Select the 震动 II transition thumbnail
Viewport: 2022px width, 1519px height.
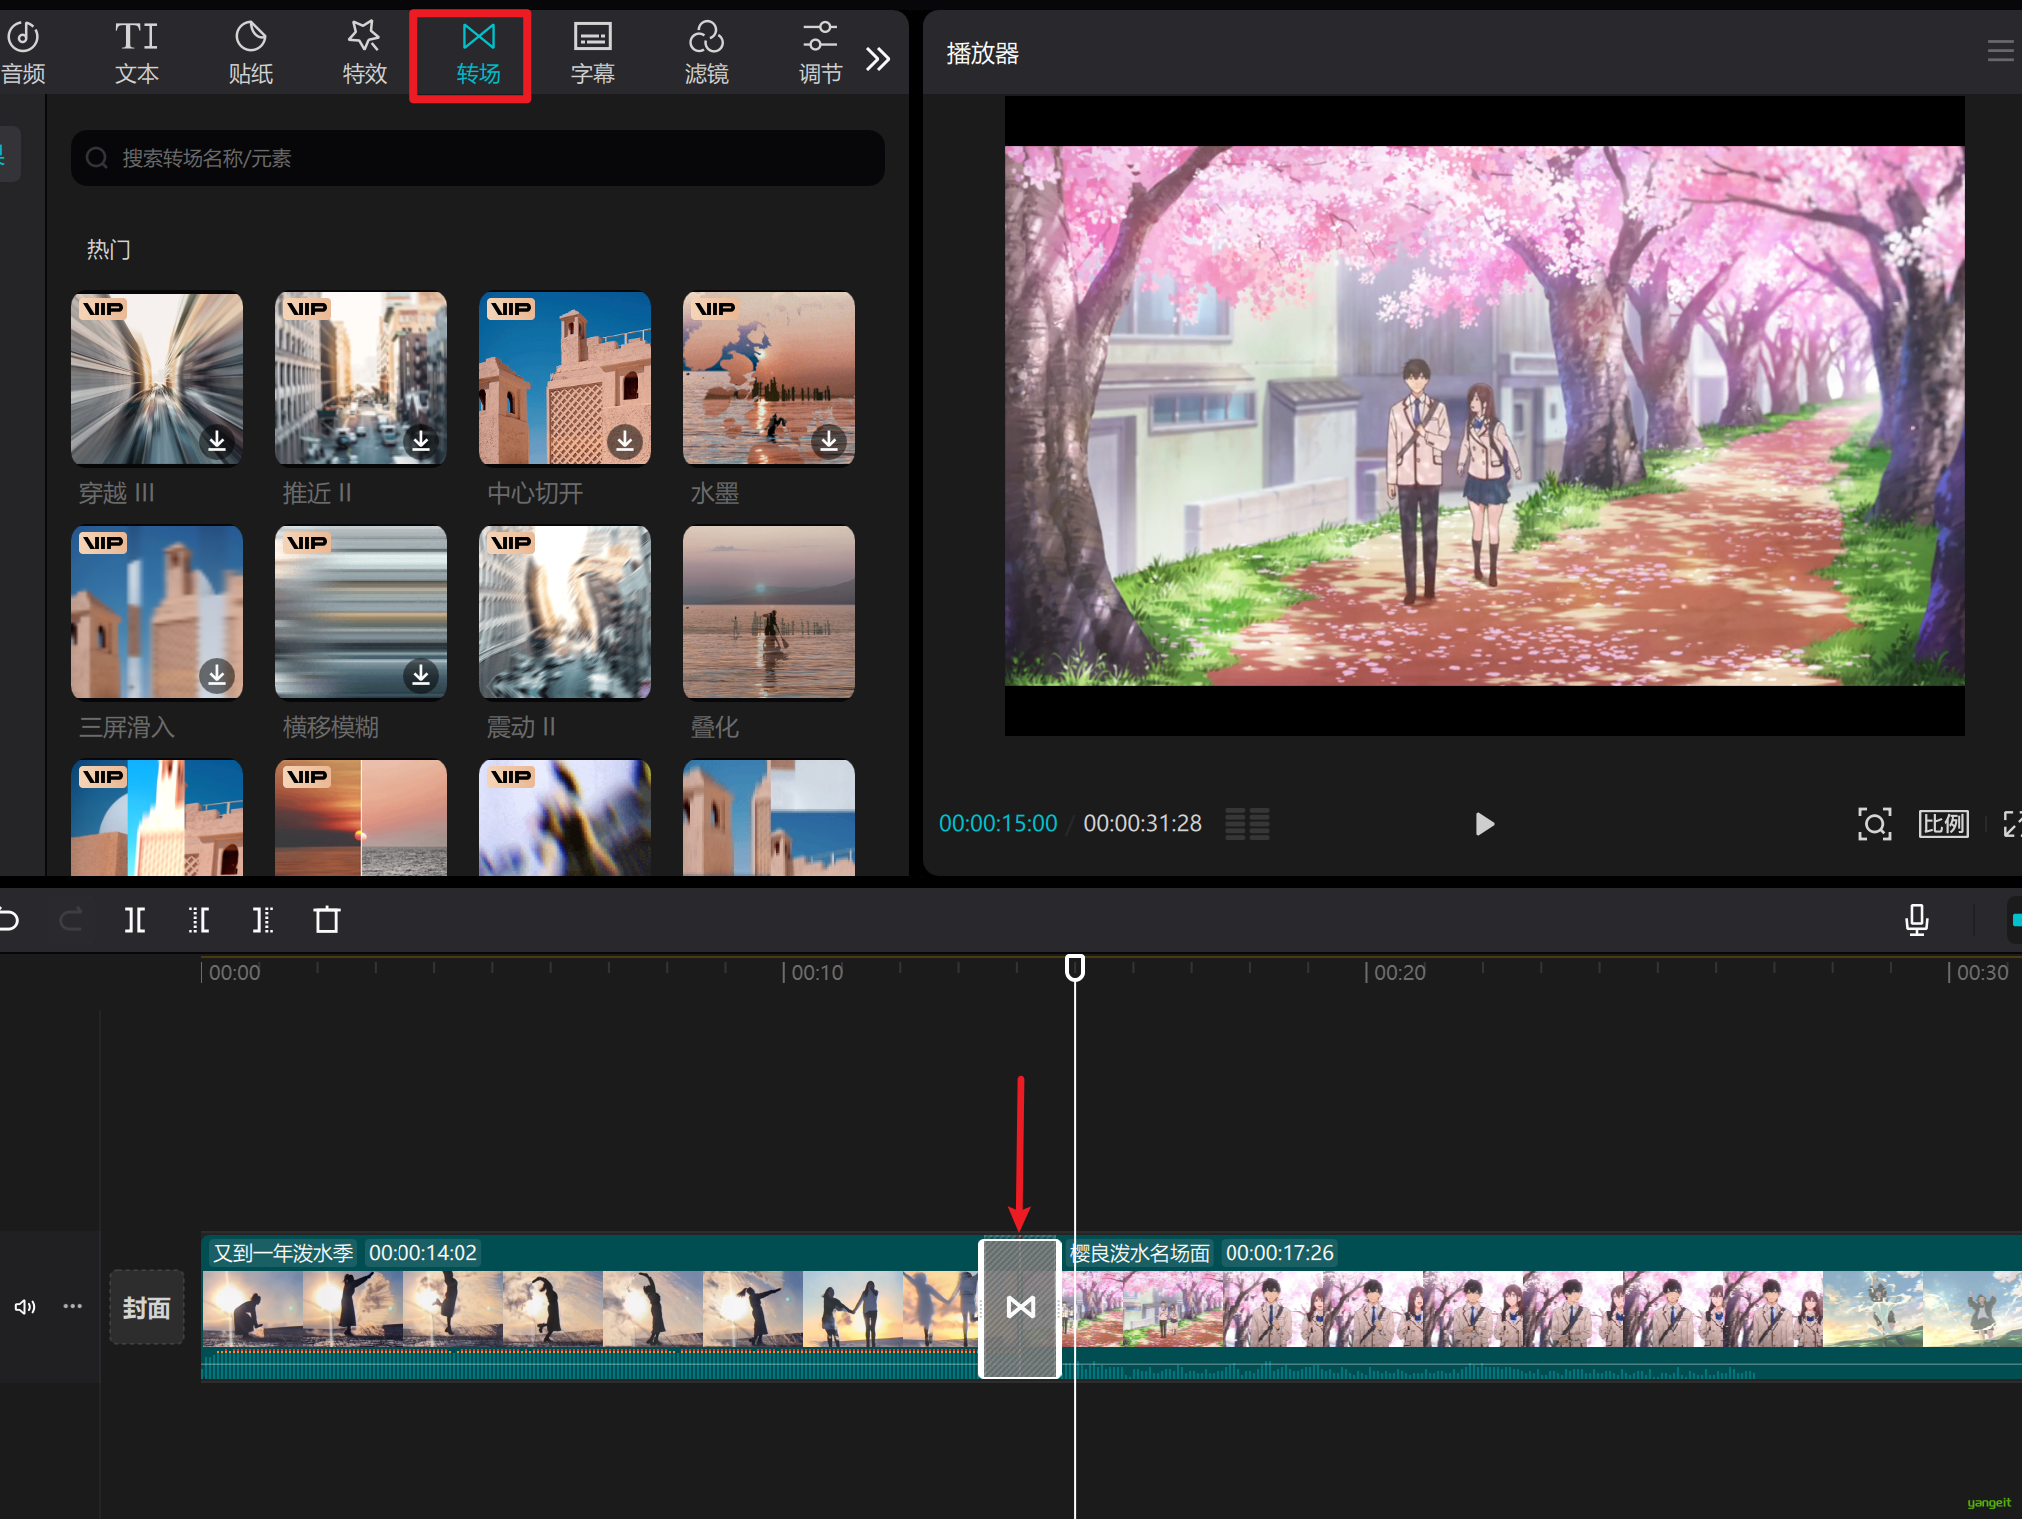pyautogui.click(x=565, y=612)
